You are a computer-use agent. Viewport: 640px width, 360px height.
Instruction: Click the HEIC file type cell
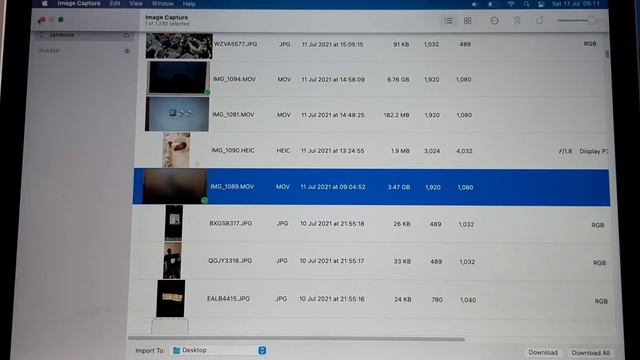283,151
